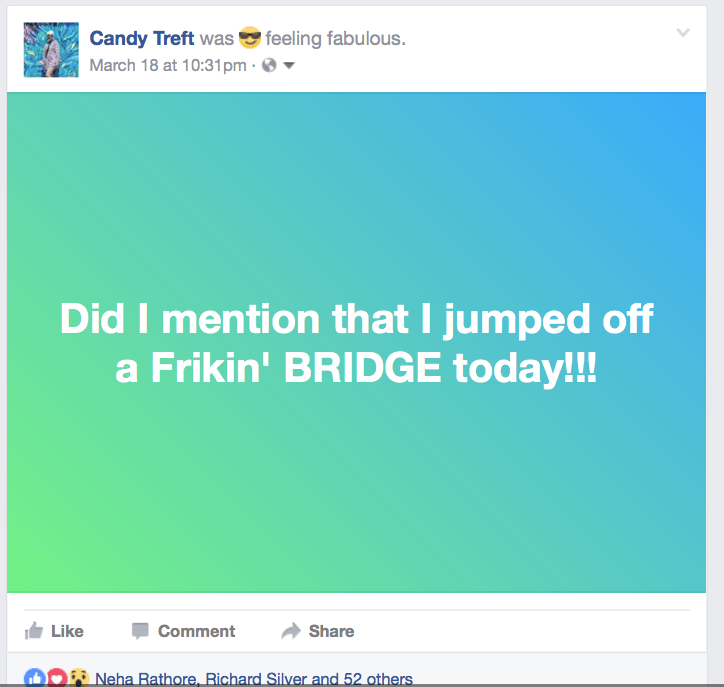724x687 pixels.
Task: Click the blue Like reaction icon
Action: pos(35,679)
